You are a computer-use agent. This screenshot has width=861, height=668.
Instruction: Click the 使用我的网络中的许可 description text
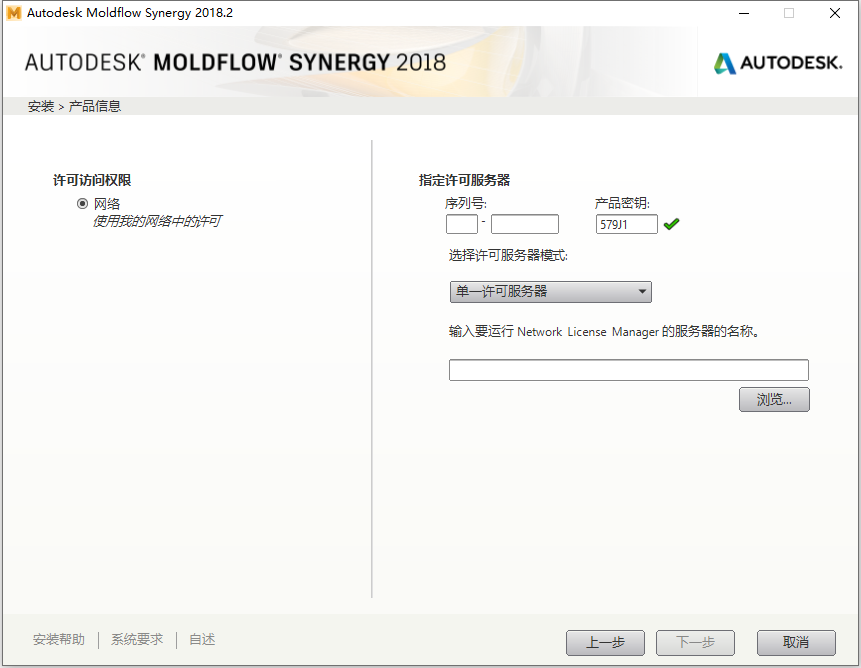tap(157, 221)
